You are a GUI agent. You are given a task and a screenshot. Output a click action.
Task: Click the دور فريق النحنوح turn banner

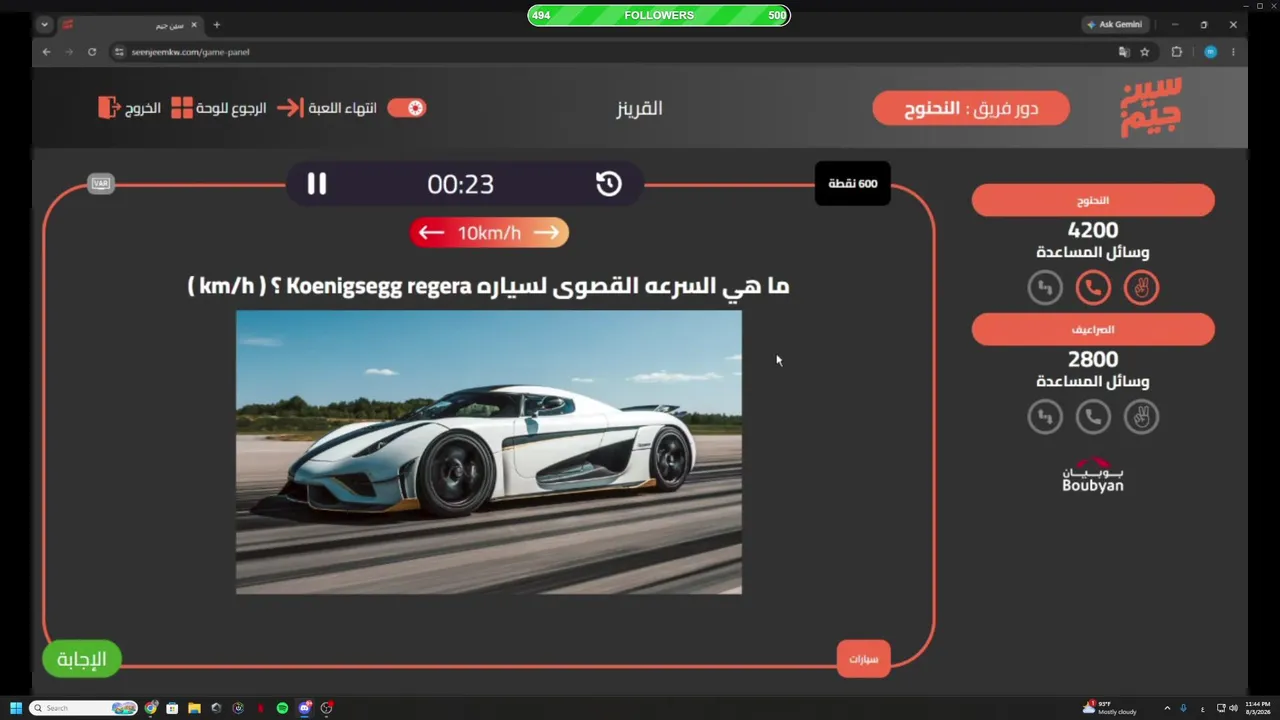point(971,108)
